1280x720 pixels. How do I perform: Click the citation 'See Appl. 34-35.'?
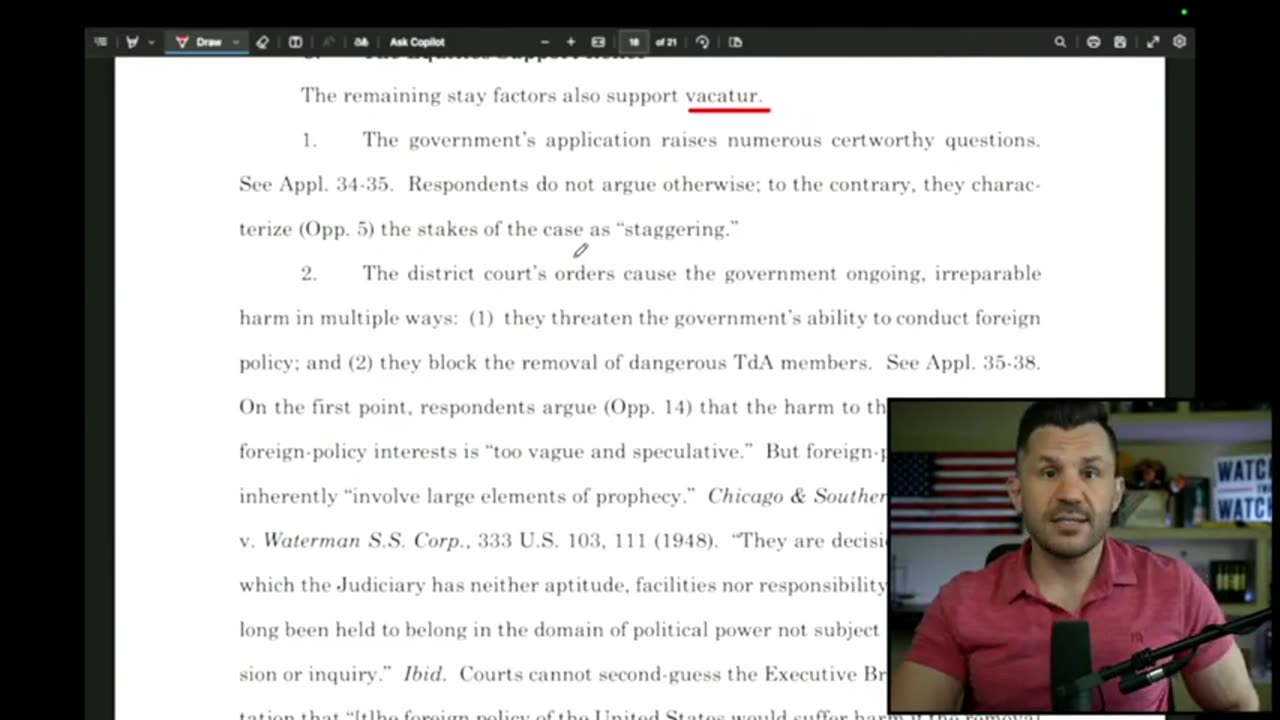[316, 185]
